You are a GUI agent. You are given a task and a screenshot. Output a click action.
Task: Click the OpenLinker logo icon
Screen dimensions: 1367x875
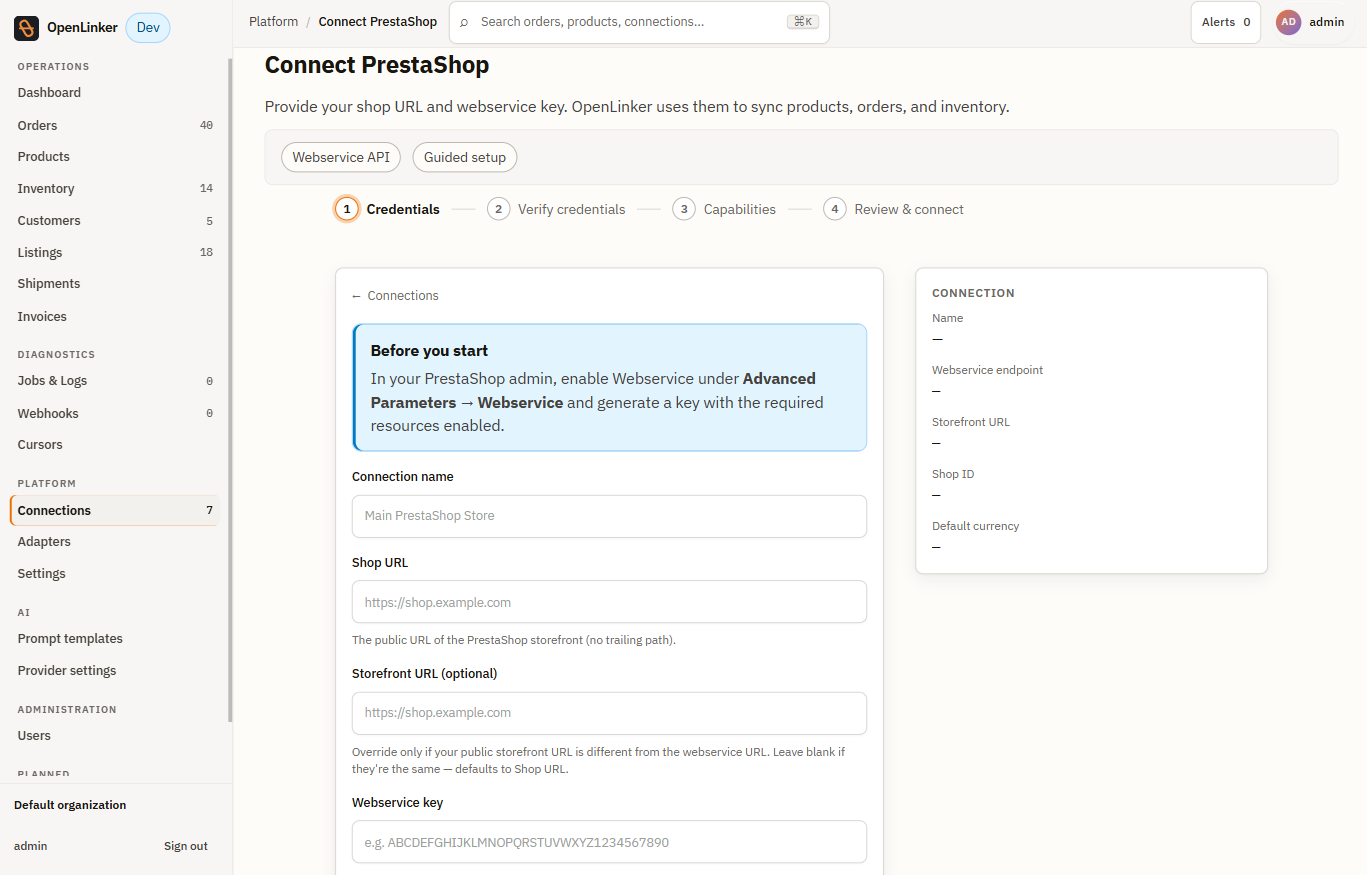[x=26, y=28]
